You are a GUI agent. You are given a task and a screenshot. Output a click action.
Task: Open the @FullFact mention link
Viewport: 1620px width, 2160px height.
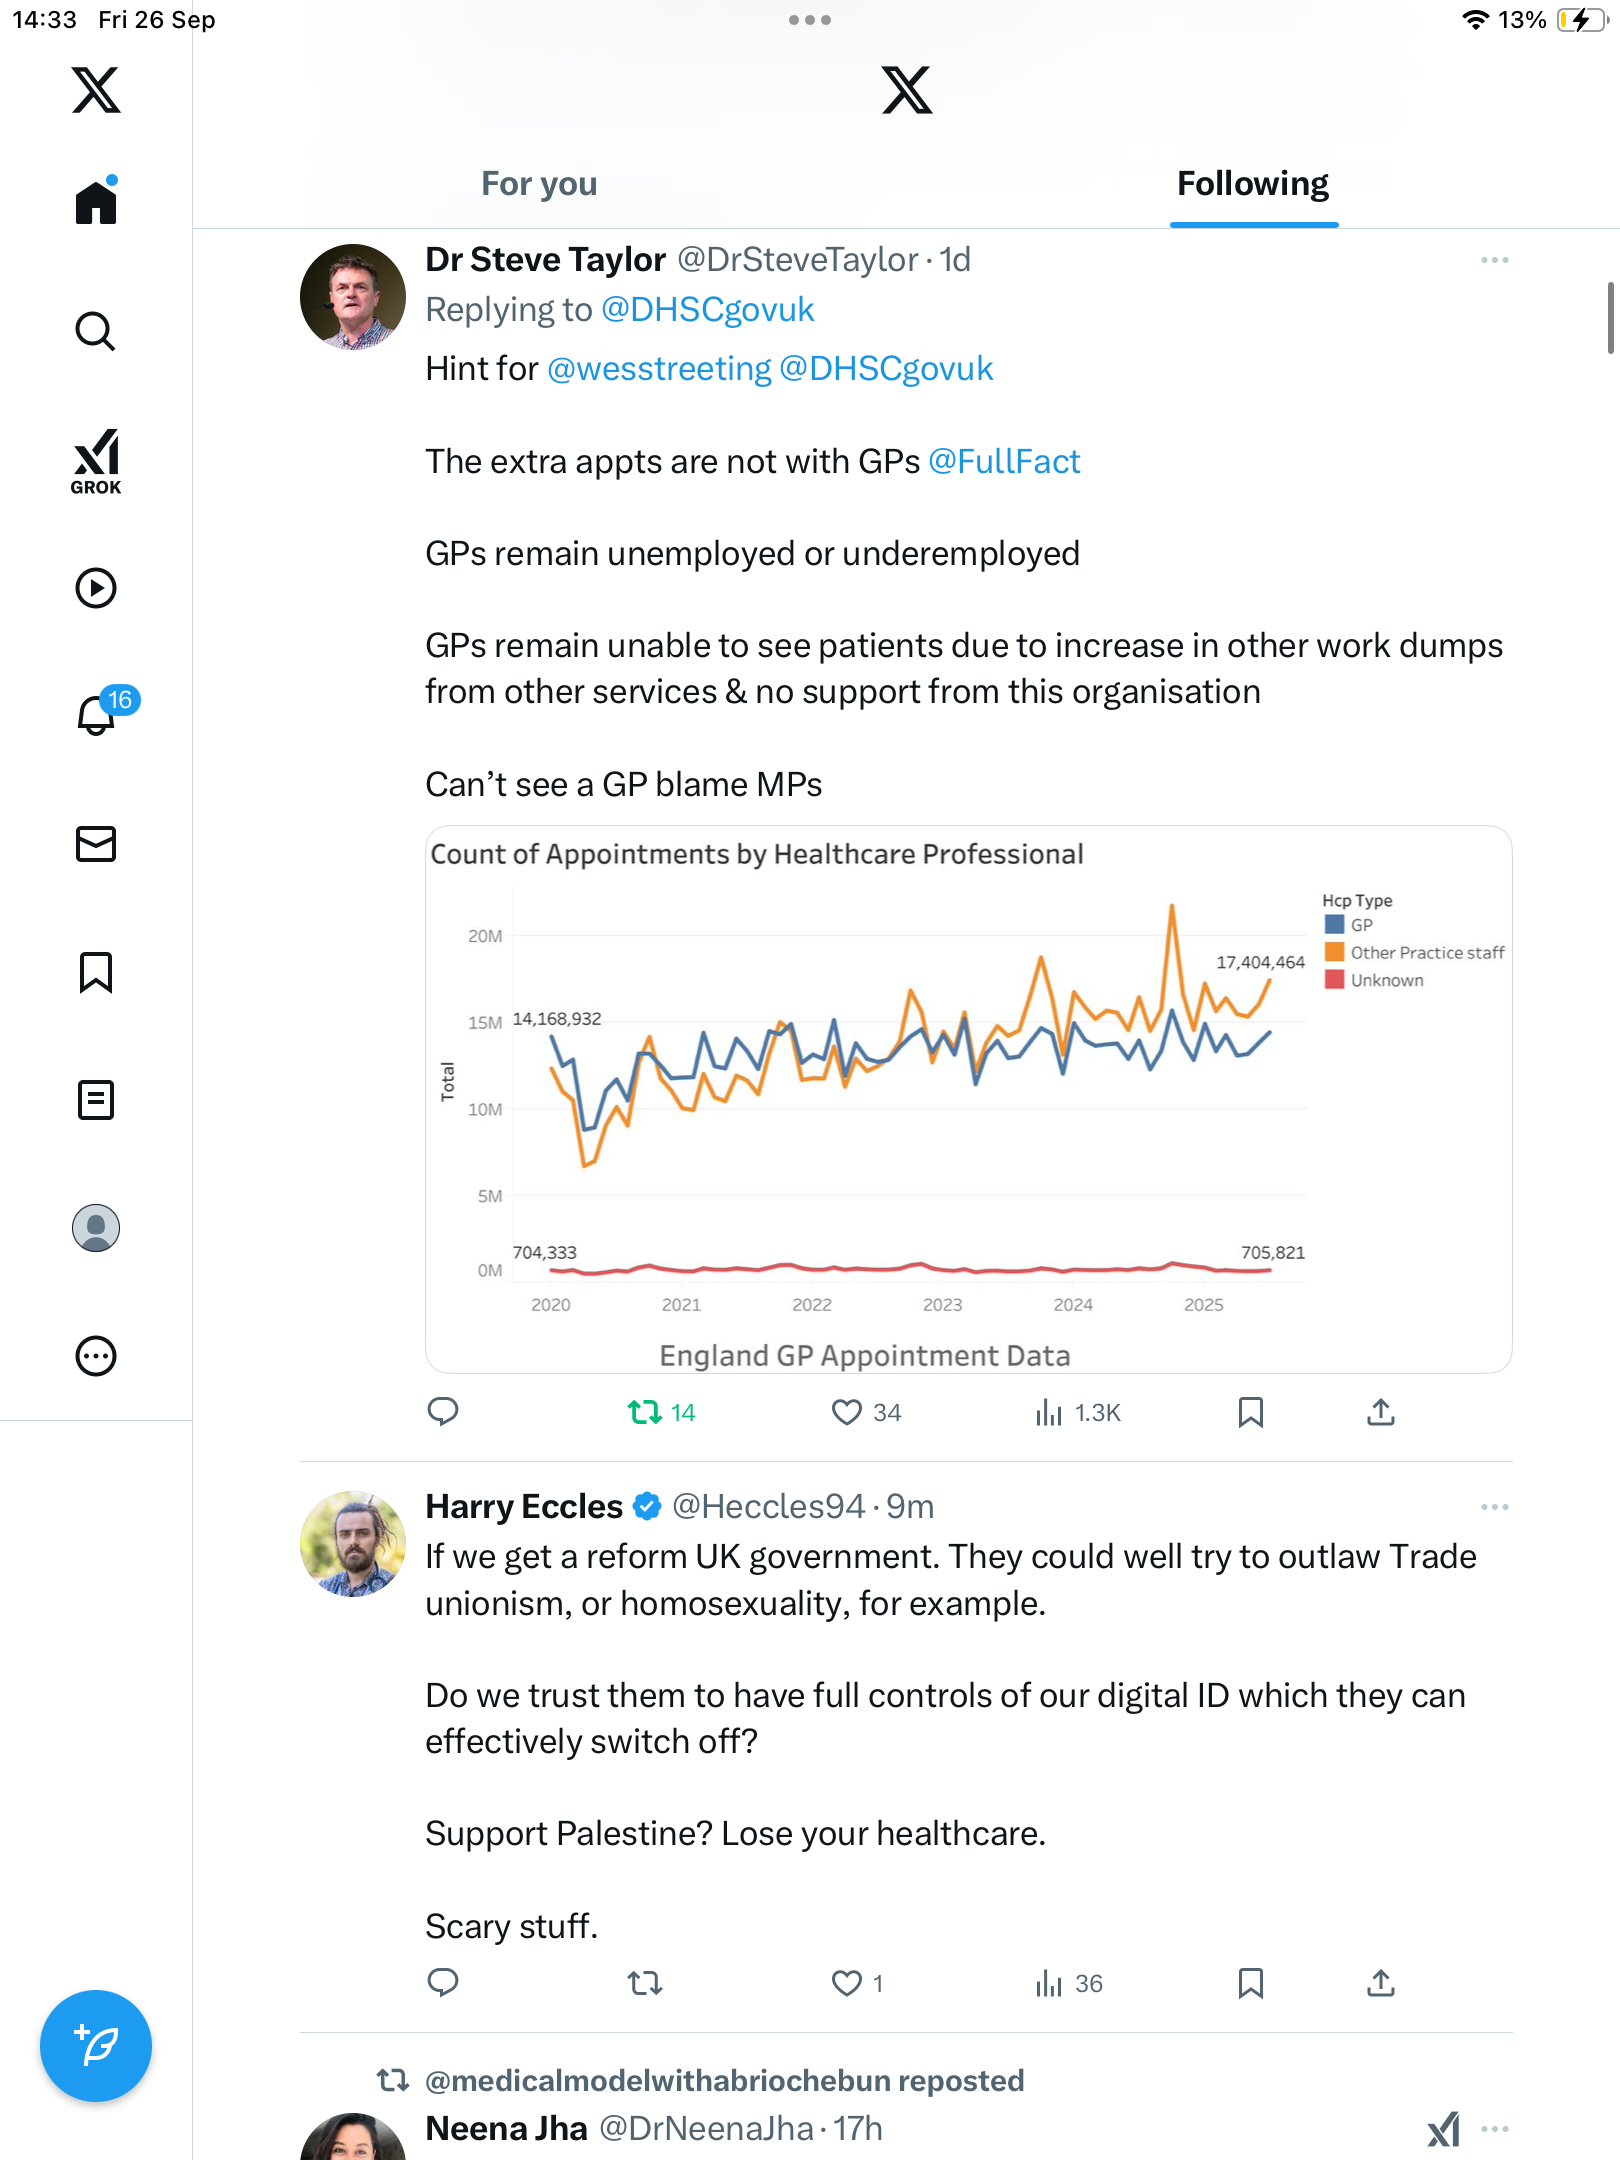pos(1004,461)
